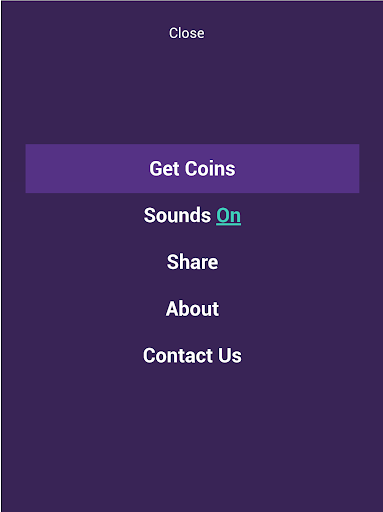Contact the developers via Contact Us
This screenshot has height=512, width=383.
tap(192, 355)
